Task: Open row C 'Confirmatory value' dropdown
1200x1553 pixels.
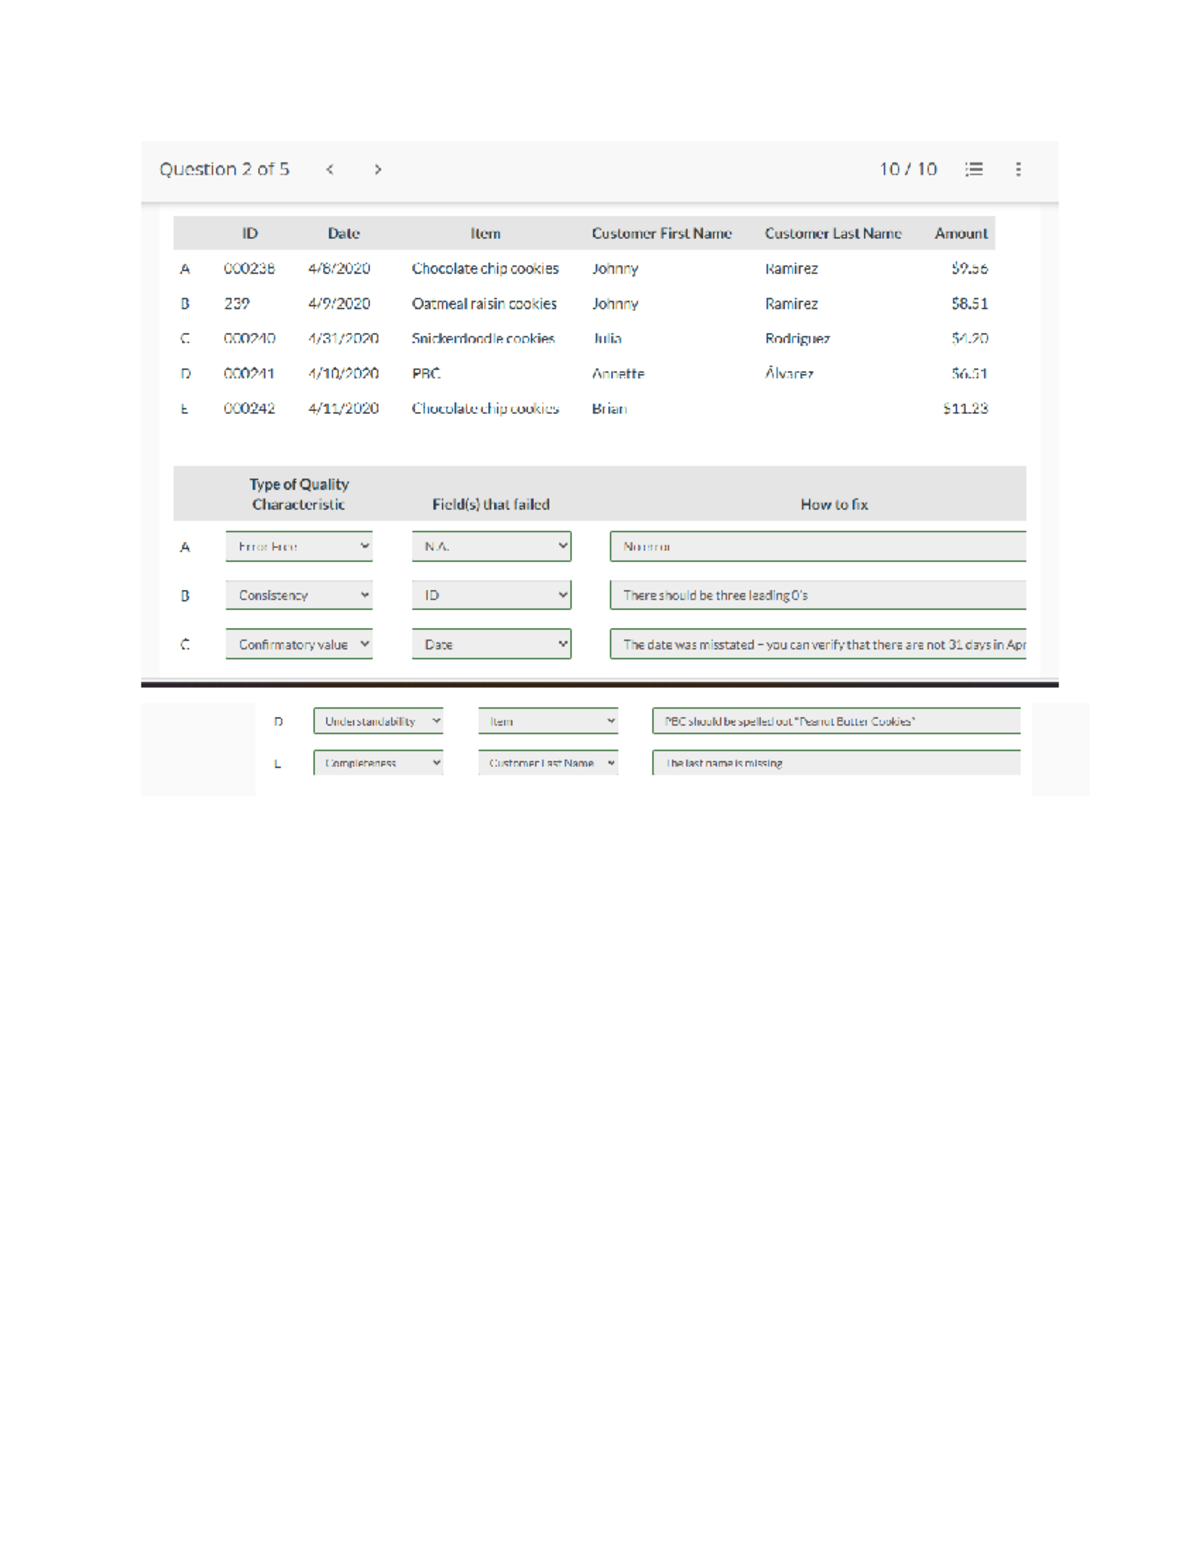Action: (299, 645)
